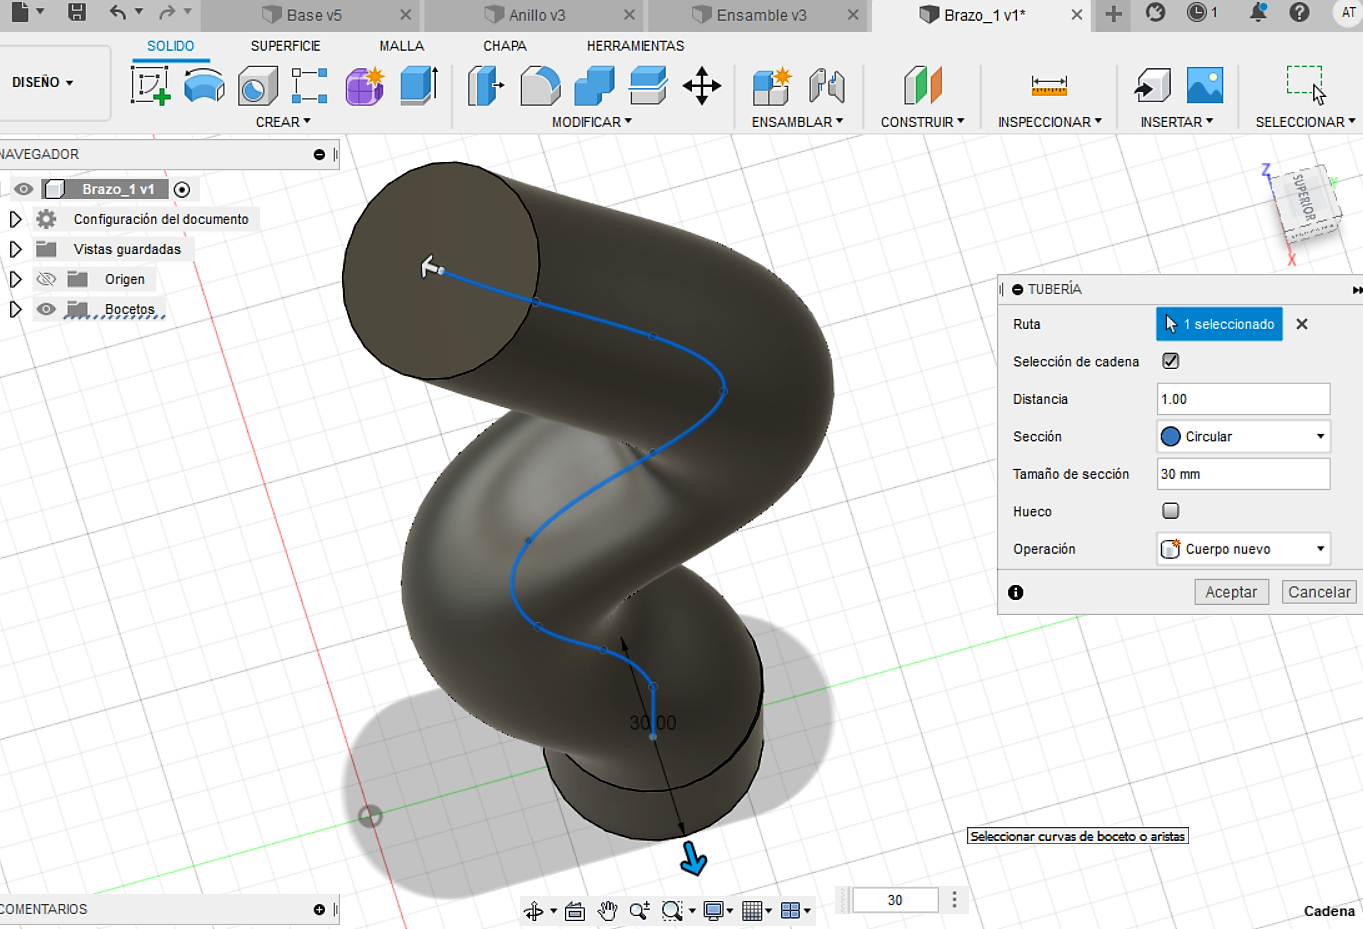Click the Redo arrow
Viewport: 1363px width, 929px height.
[x=167, y=12]
